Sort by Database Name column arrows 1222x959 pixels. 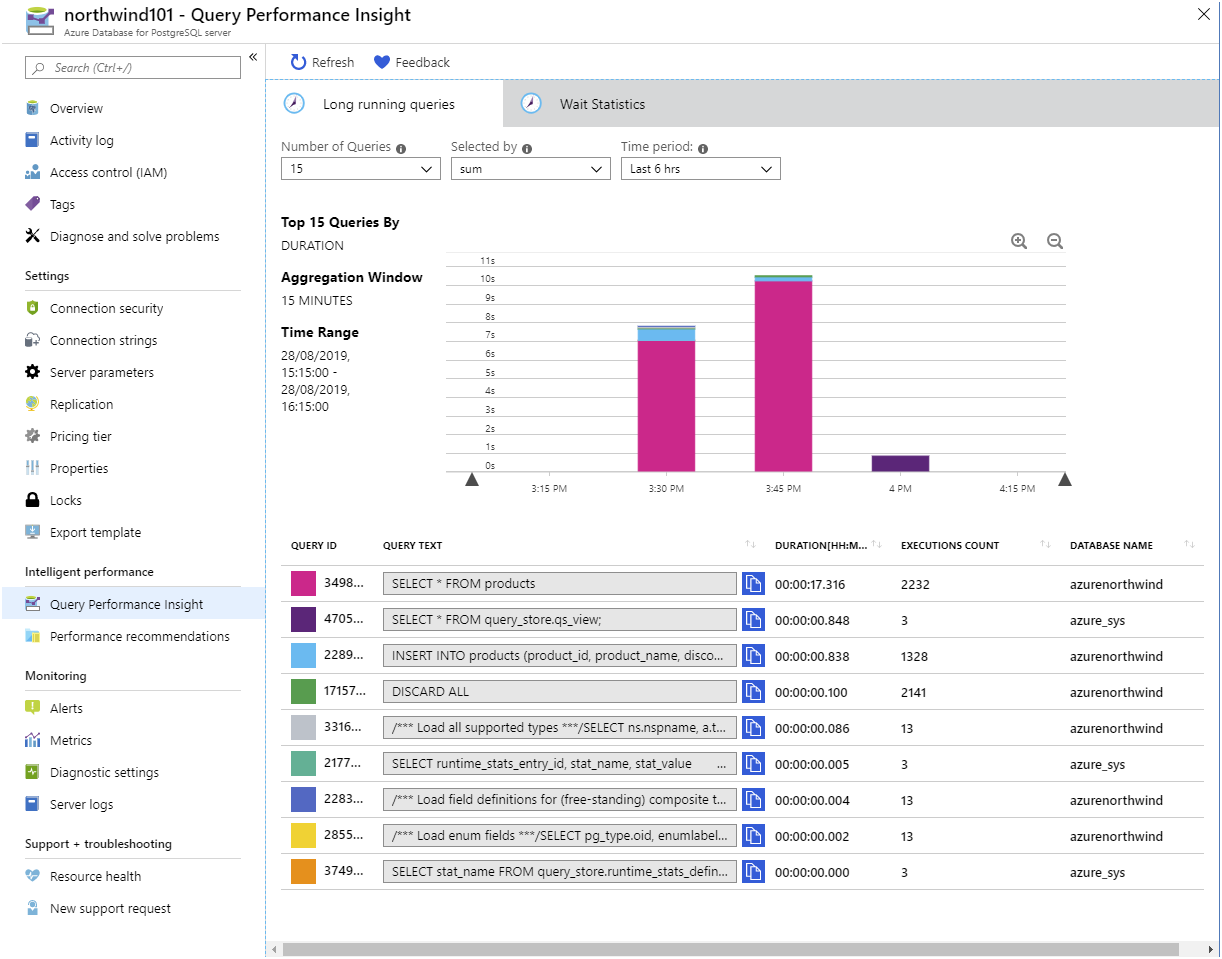1189,544
